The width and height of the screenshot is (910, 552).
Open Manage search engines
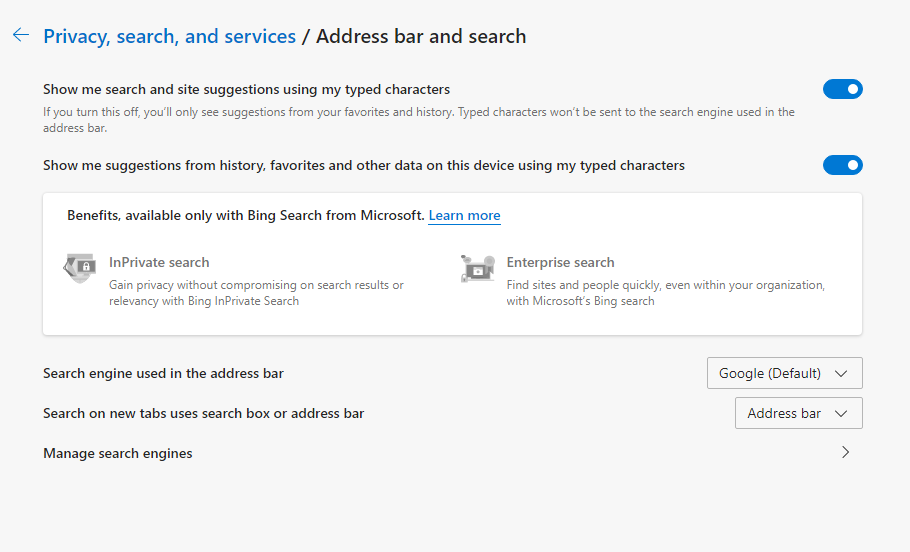tap(118, 453)
